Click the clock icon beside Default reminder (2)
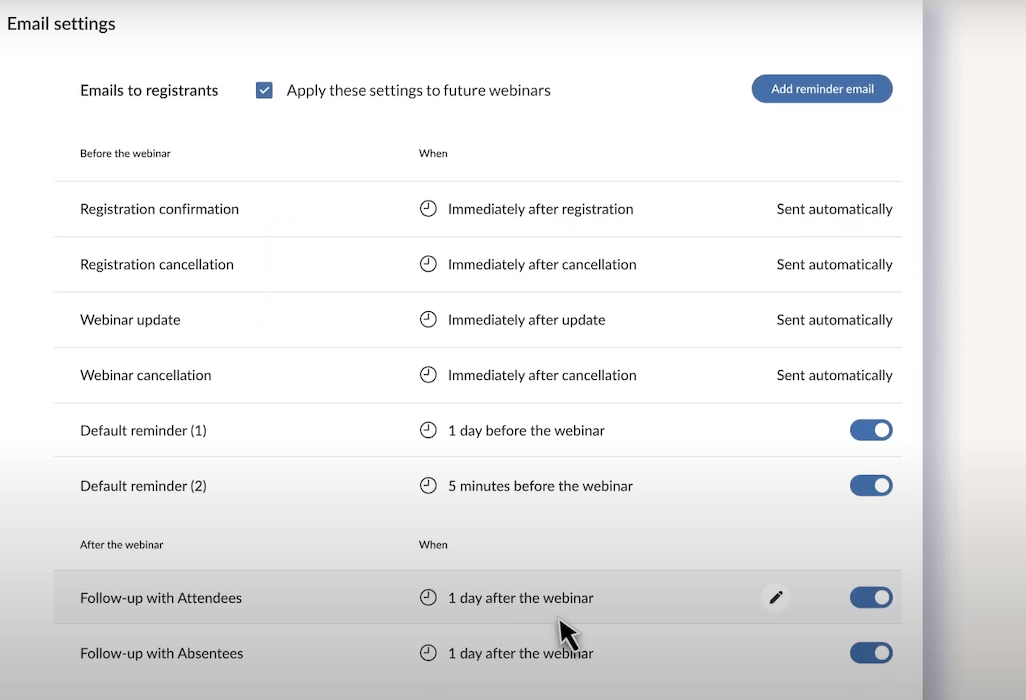 pos(428,485)
